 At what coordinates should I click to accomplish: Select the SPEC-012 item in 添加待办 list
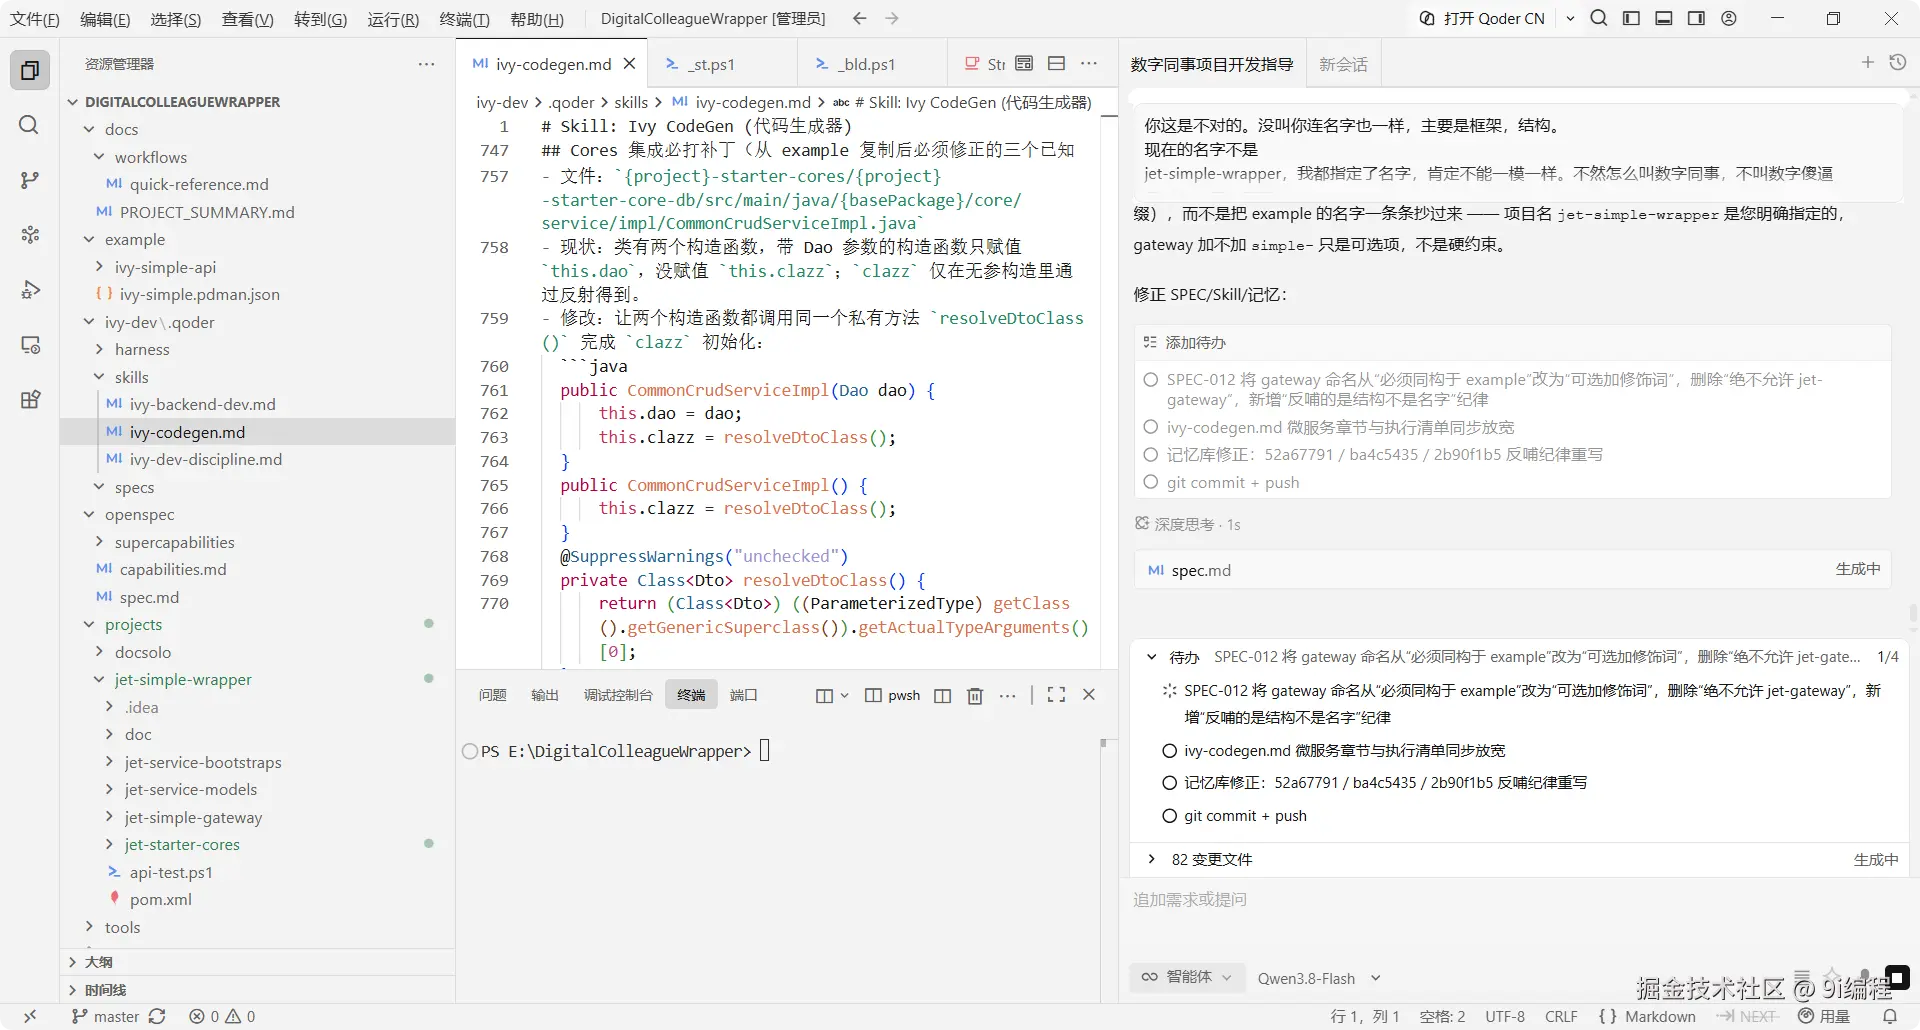[1150, 380]
